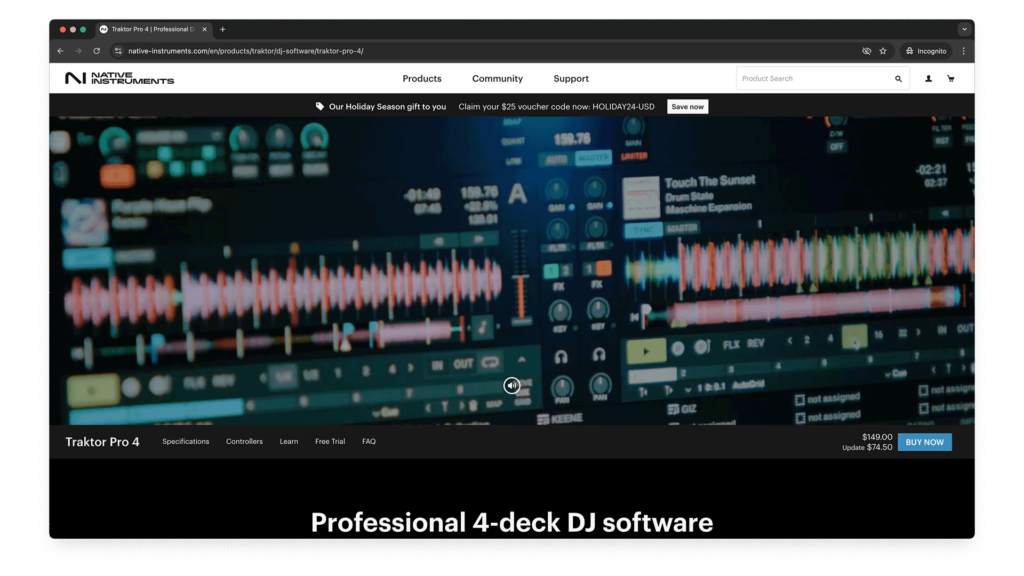
Task: Click the BUY NOW button
Action: (925, 442)
